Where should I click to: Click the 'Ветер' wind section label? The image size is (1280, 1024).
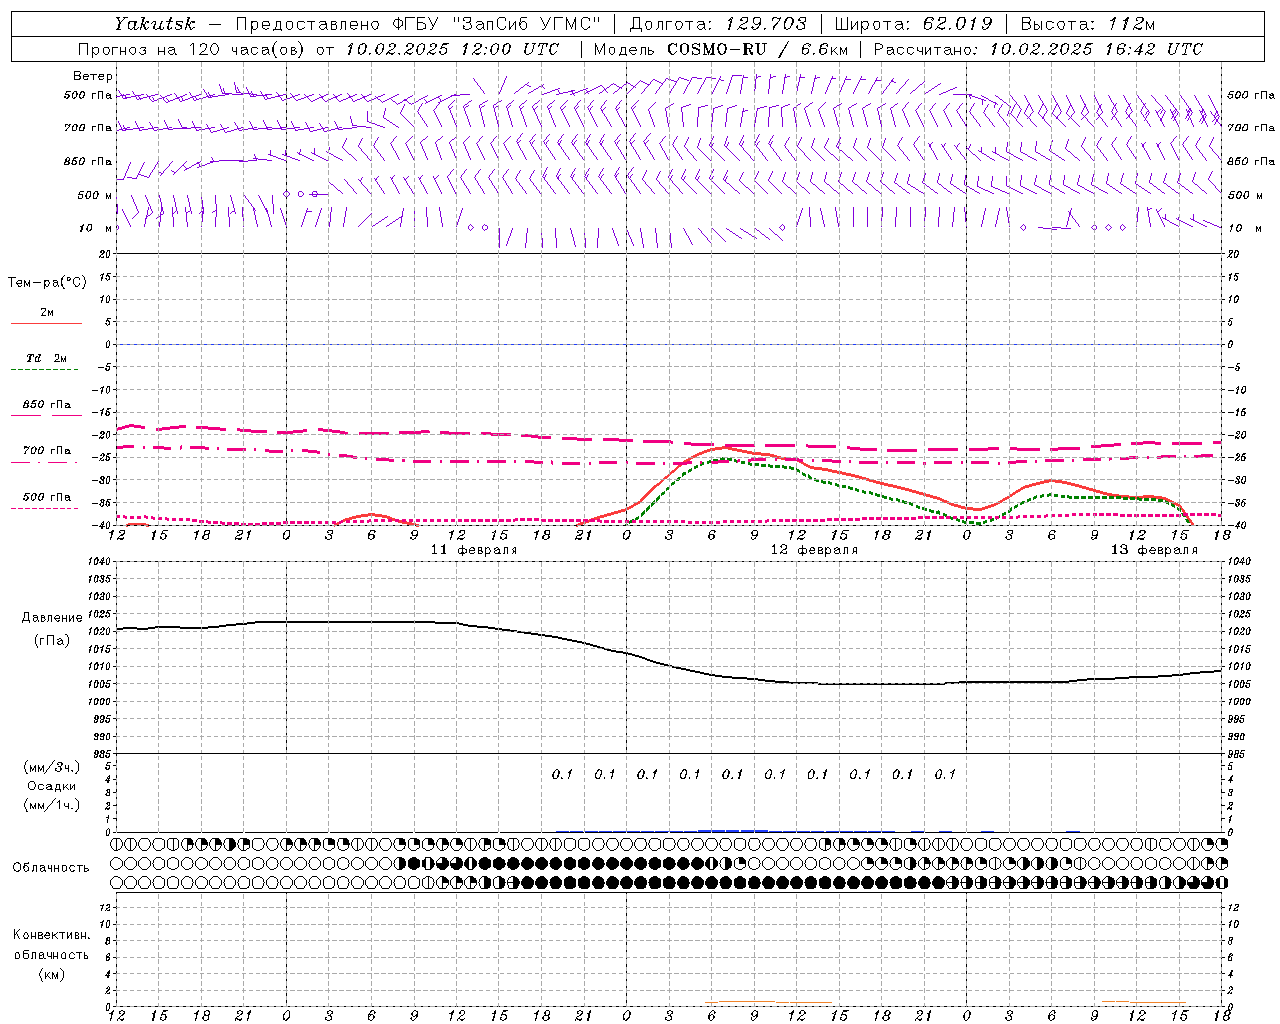click(93, 76)
